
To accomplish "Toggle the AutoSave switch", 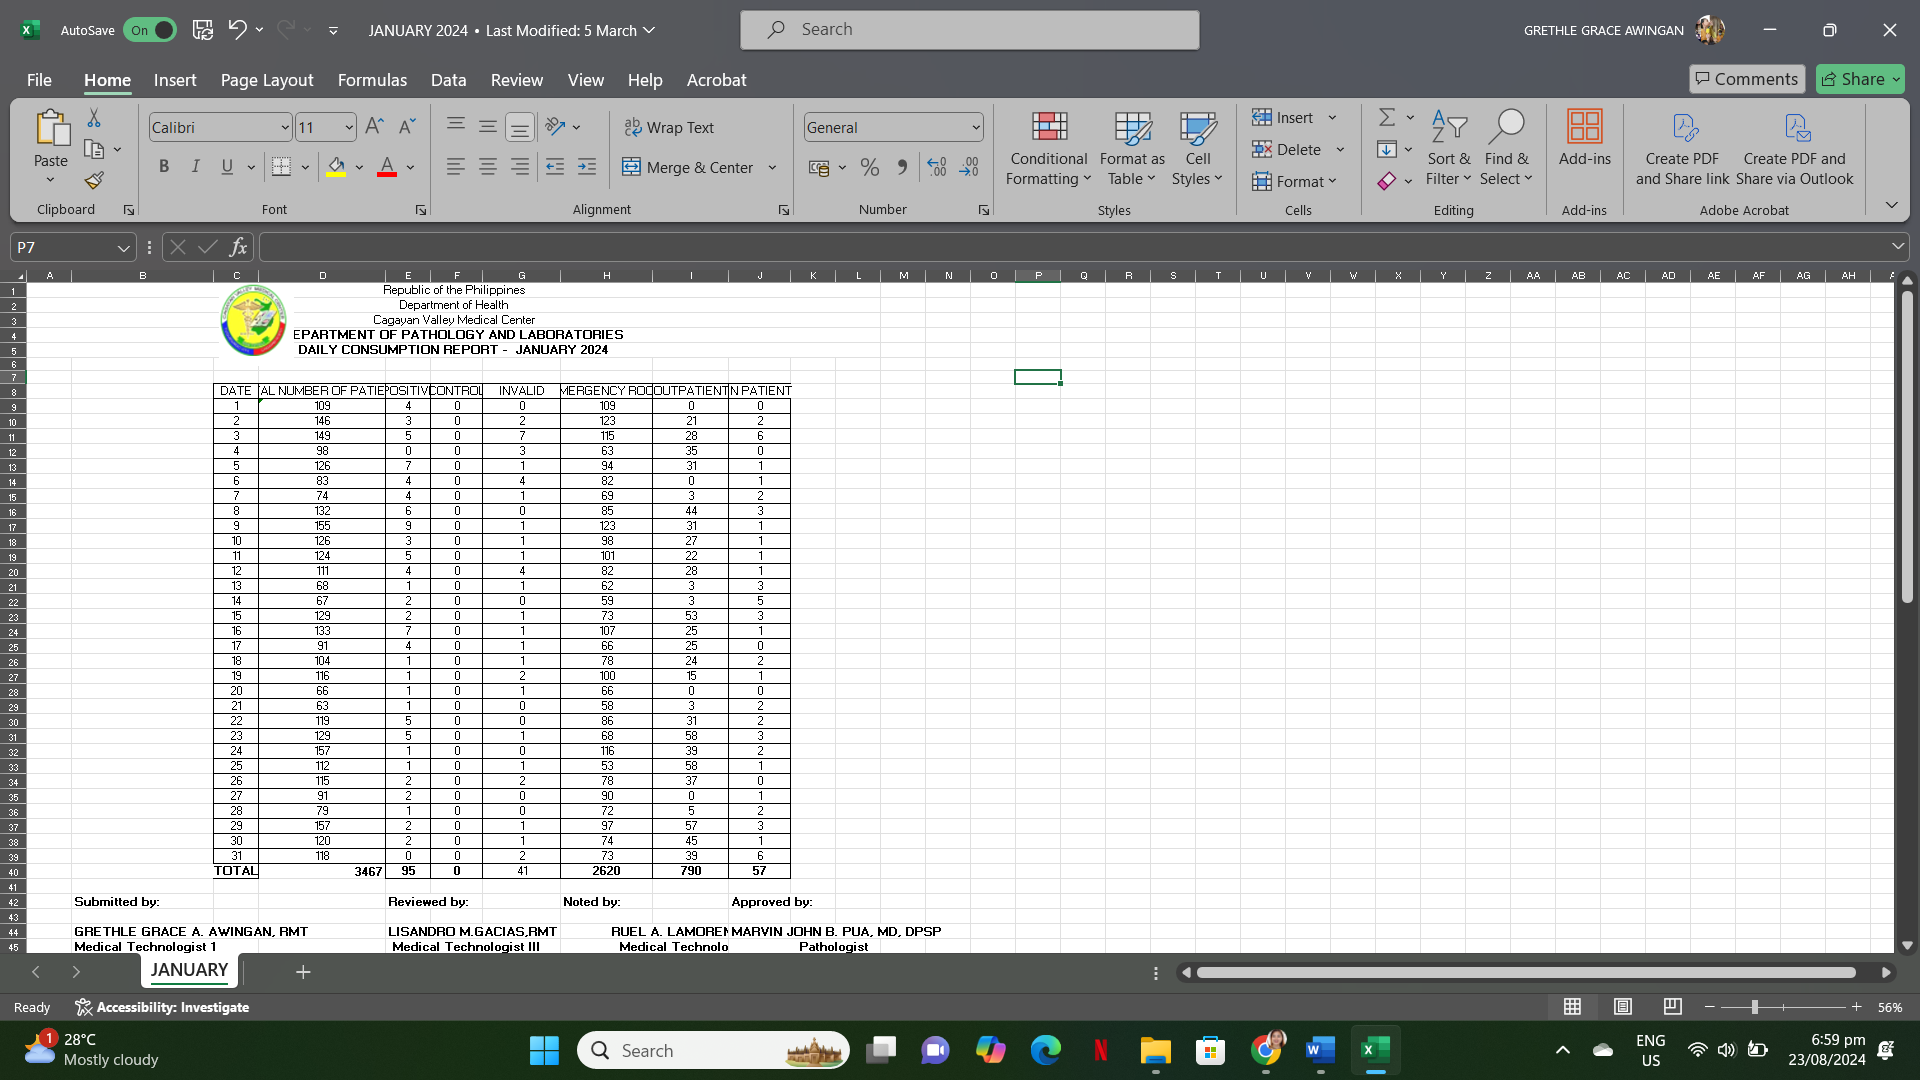I will (x=150, y=30).
